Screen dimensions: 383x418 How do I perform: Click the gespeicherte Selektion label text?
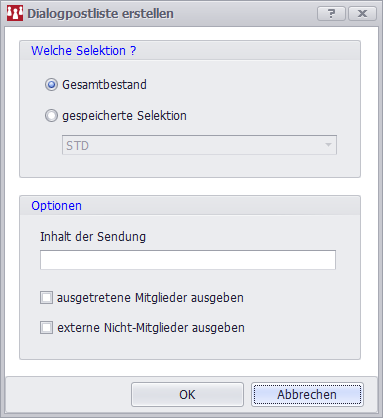124,116
